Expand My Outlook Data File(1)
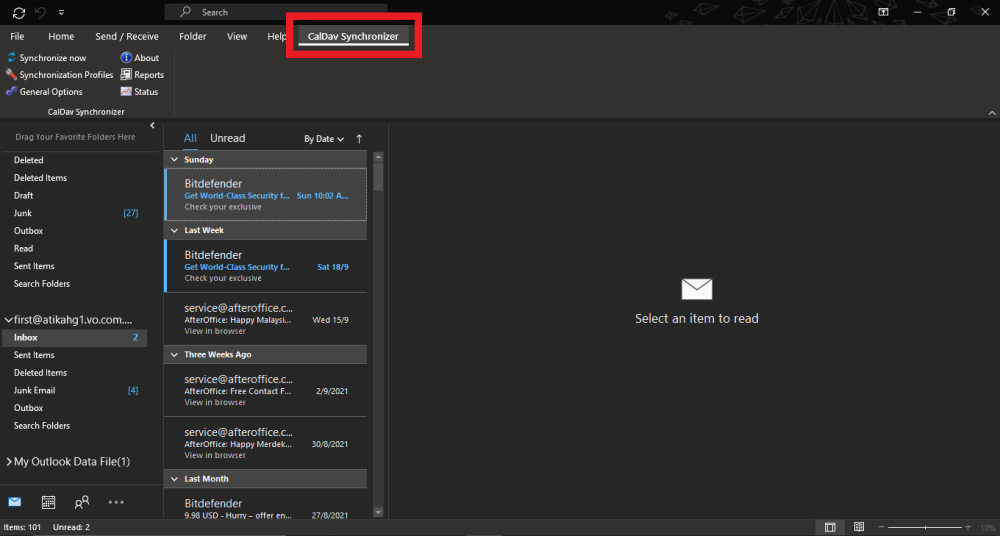This screenshot has height=536, width=1000. click(x=8, y=462)
